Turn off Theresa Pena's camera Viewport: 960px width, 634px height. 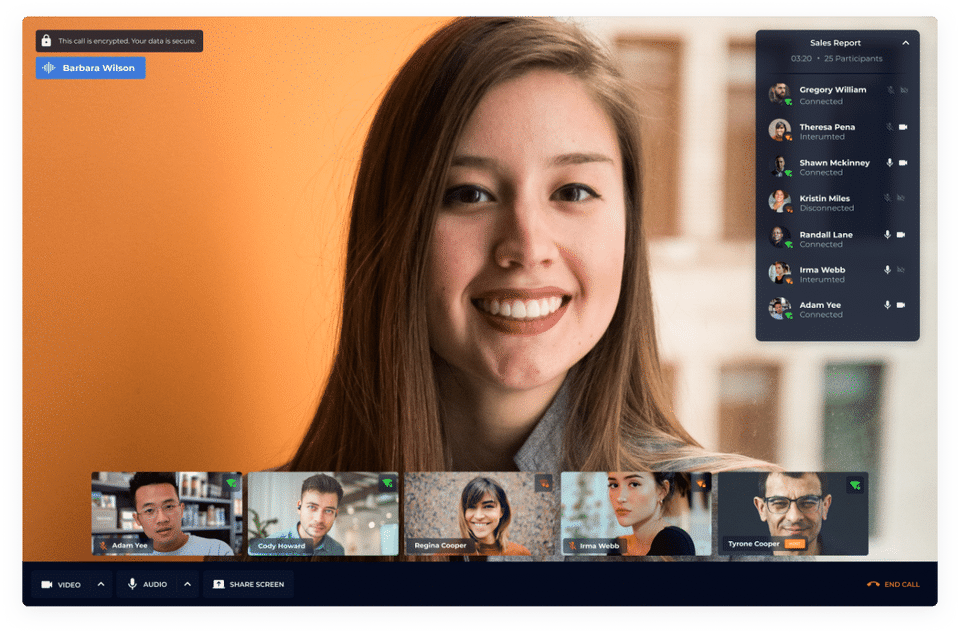click(x=903, y=127)
